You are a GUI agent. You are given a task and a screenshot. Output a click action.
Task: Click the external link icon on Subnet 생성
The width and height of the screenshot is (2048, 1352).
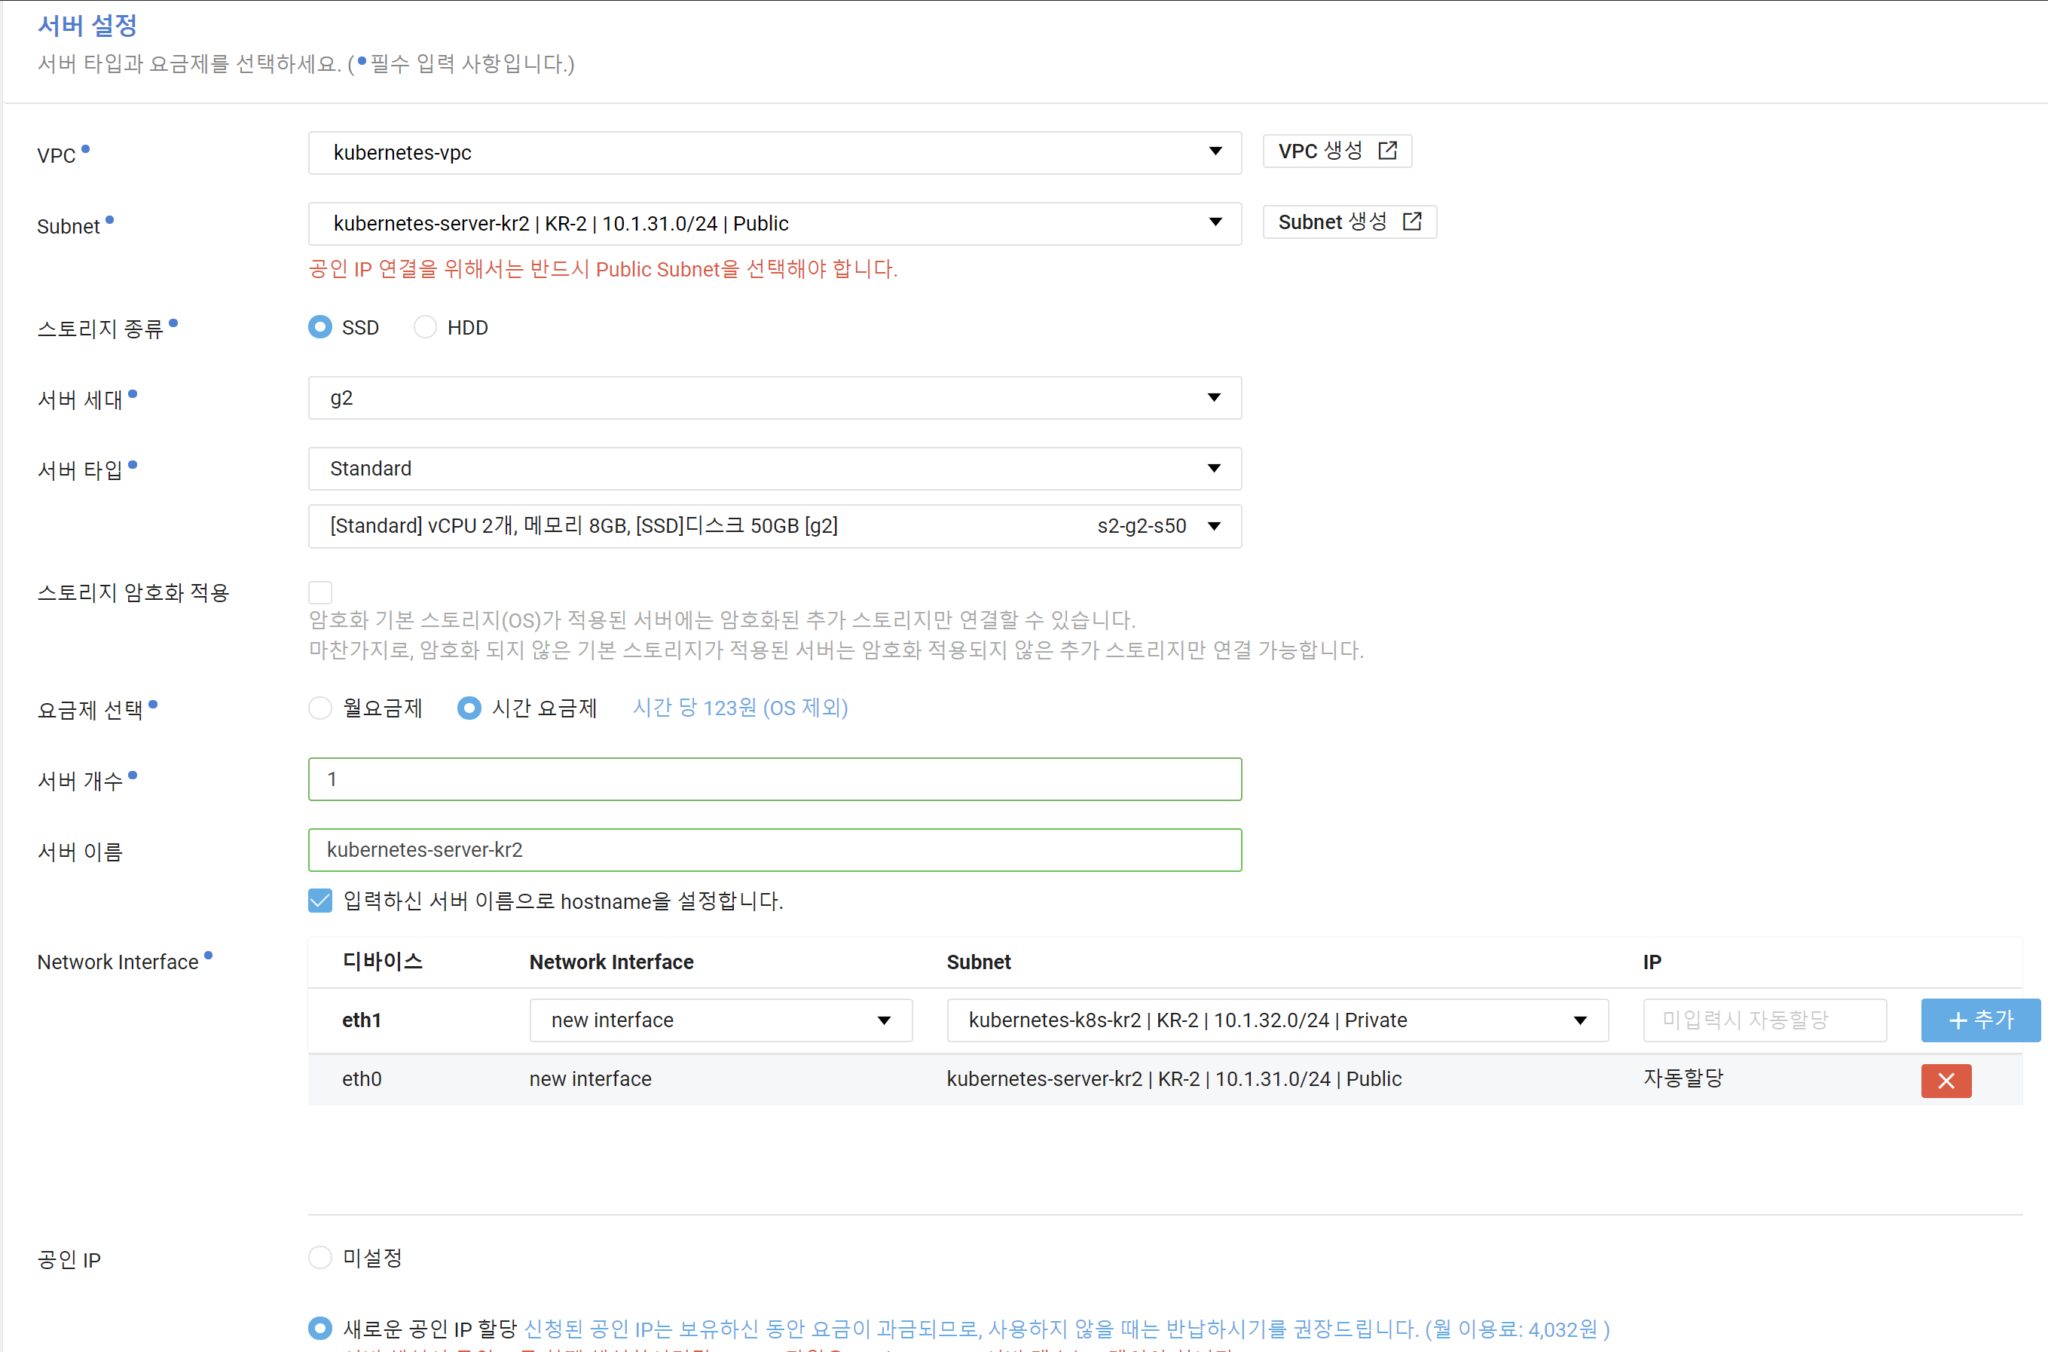pyautogui.click(x=1412, y=221)
